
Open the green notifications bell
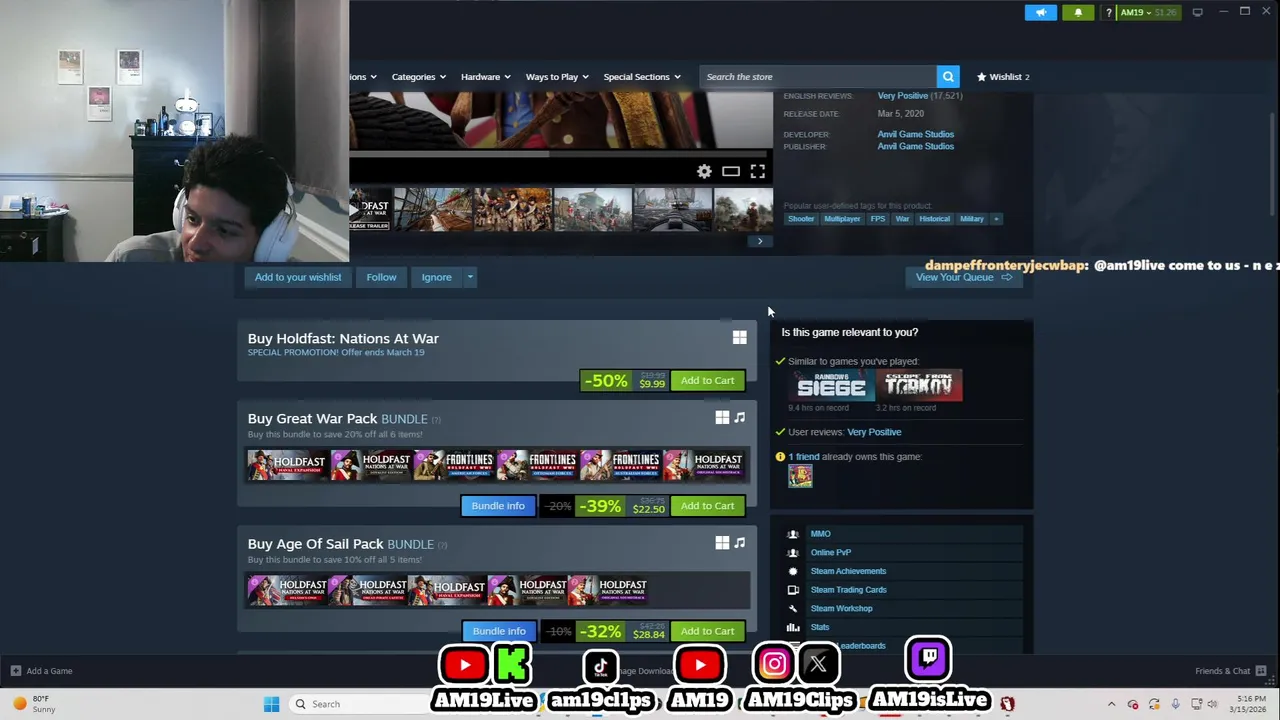[1078, 12]
